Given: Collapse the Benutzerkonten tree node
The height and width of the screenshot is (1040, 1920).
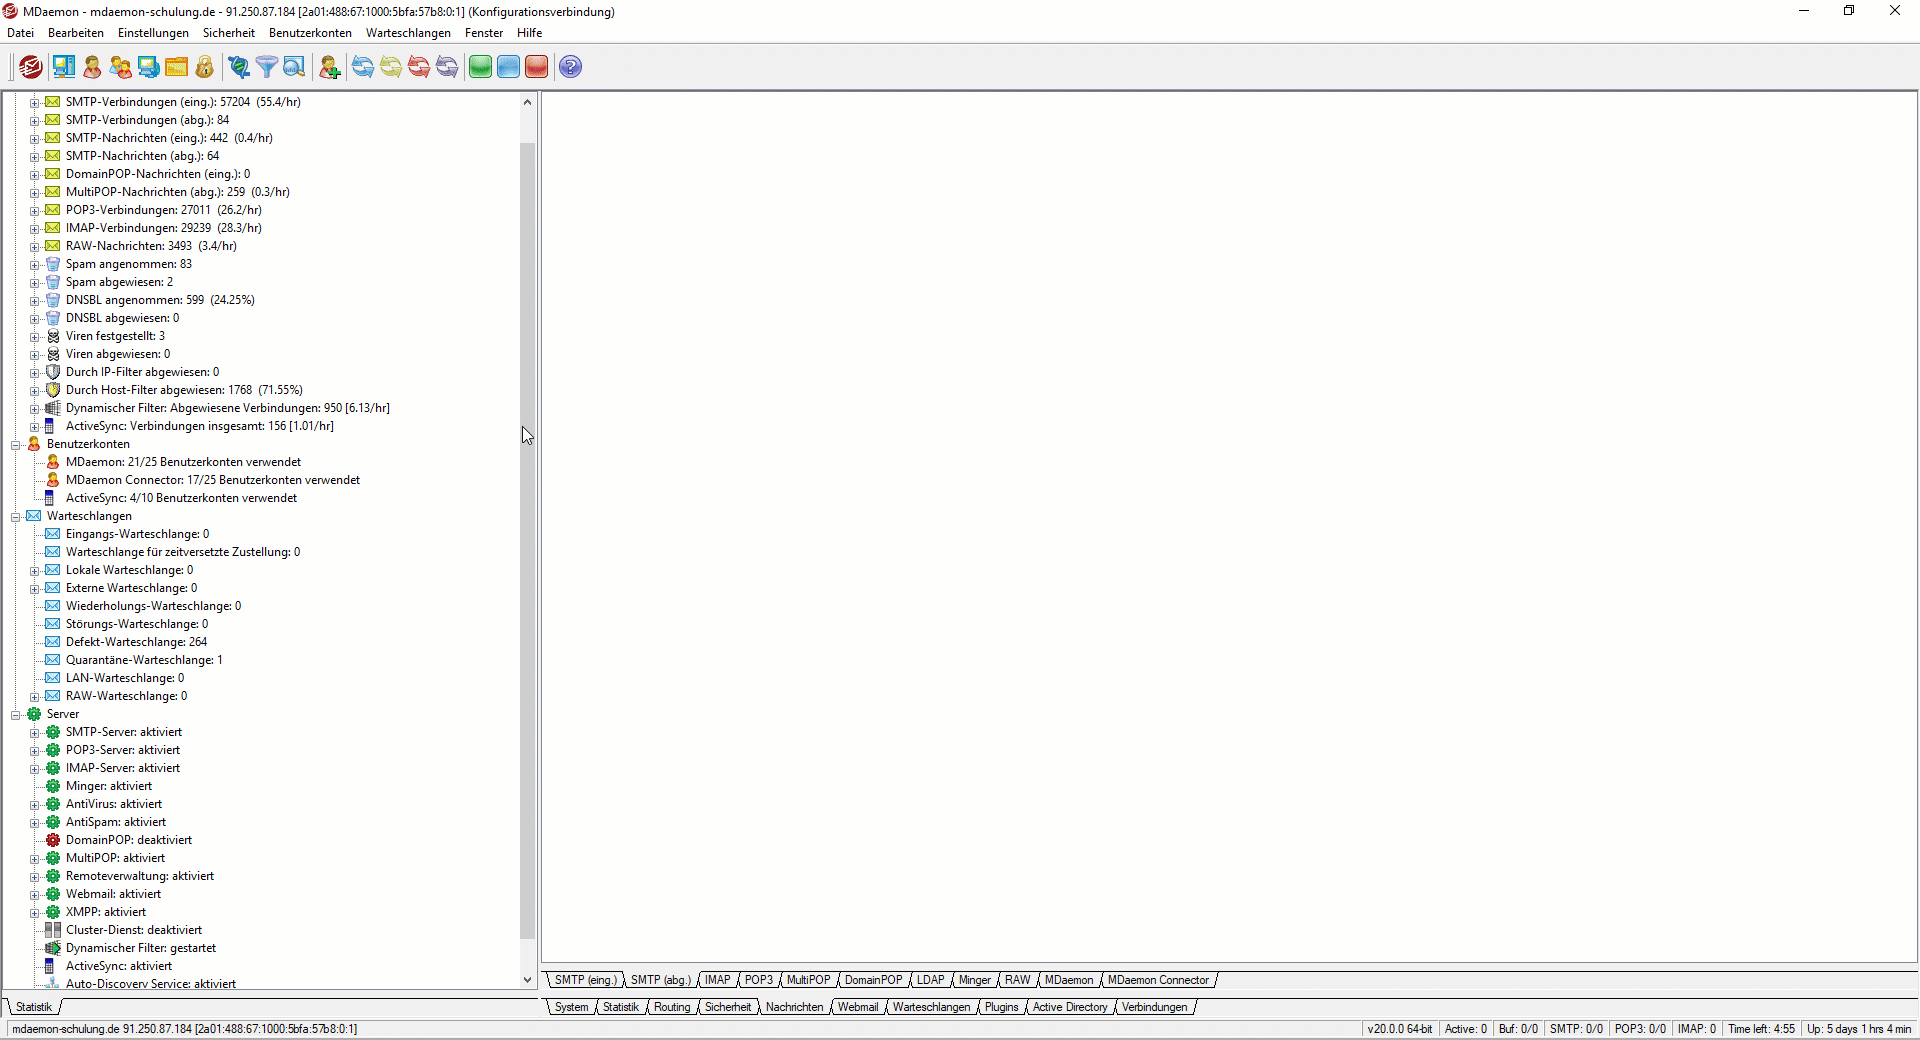Looking at the screenshot, I should click(x=16, y=445).
